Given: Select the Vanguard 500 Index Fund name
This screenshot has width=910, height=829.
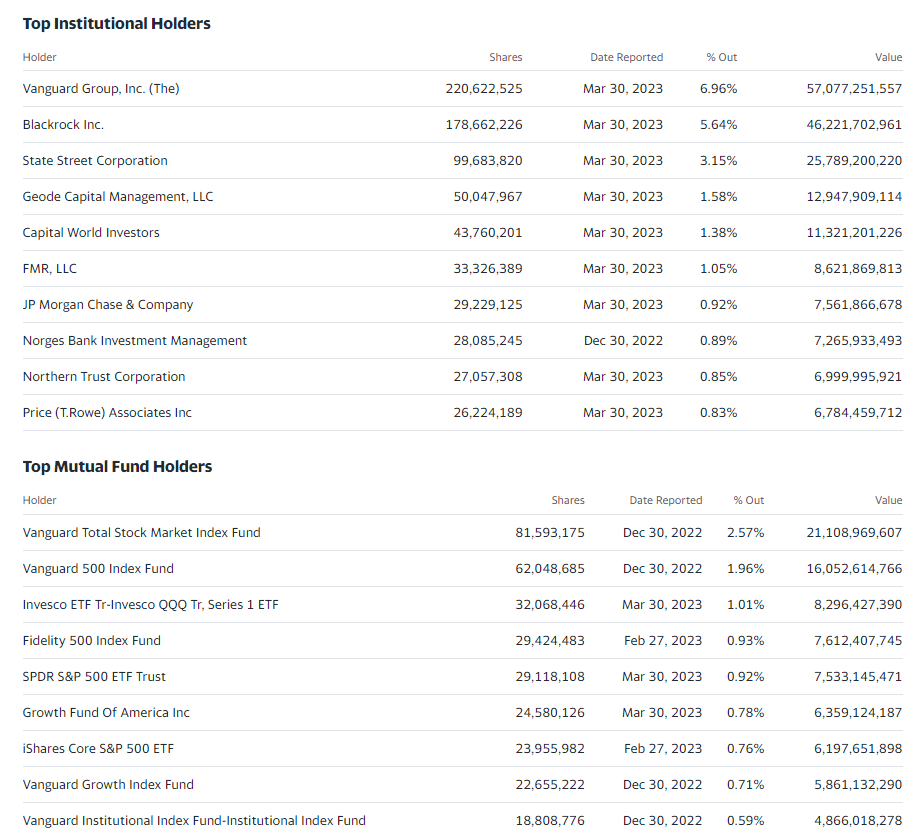Looking at the screenshot, I should tap(98, 569).
